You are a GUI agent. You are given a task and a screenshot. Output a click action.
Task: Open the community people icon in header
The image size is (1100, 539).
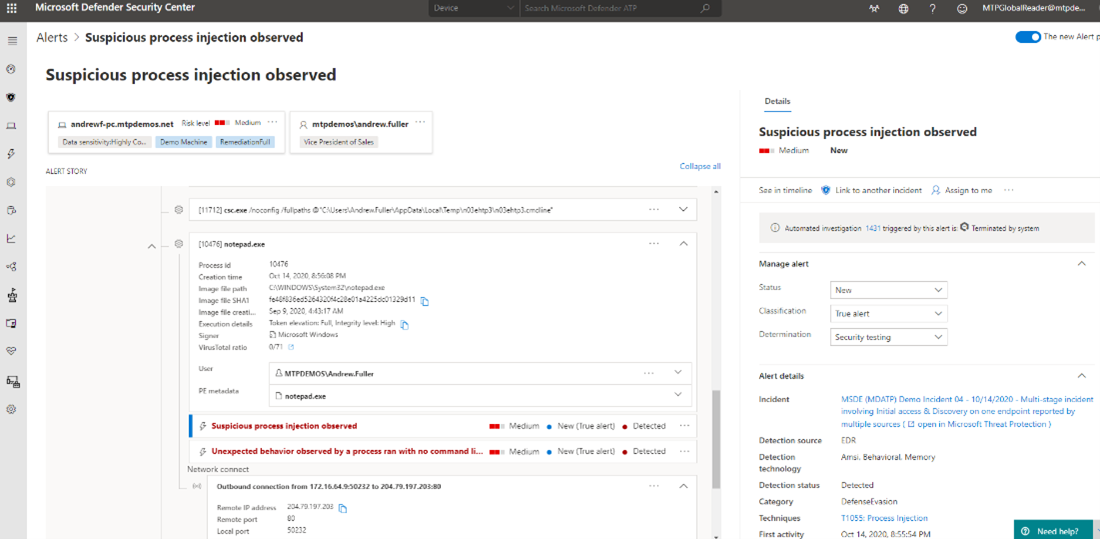(x=874, y=9)
